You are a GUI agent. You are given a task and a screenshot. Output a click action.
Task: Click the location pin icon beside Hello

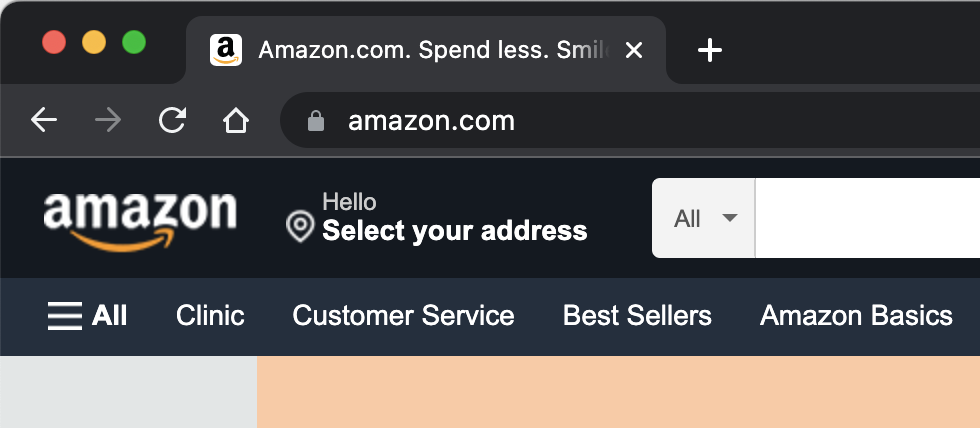[300, 226]
